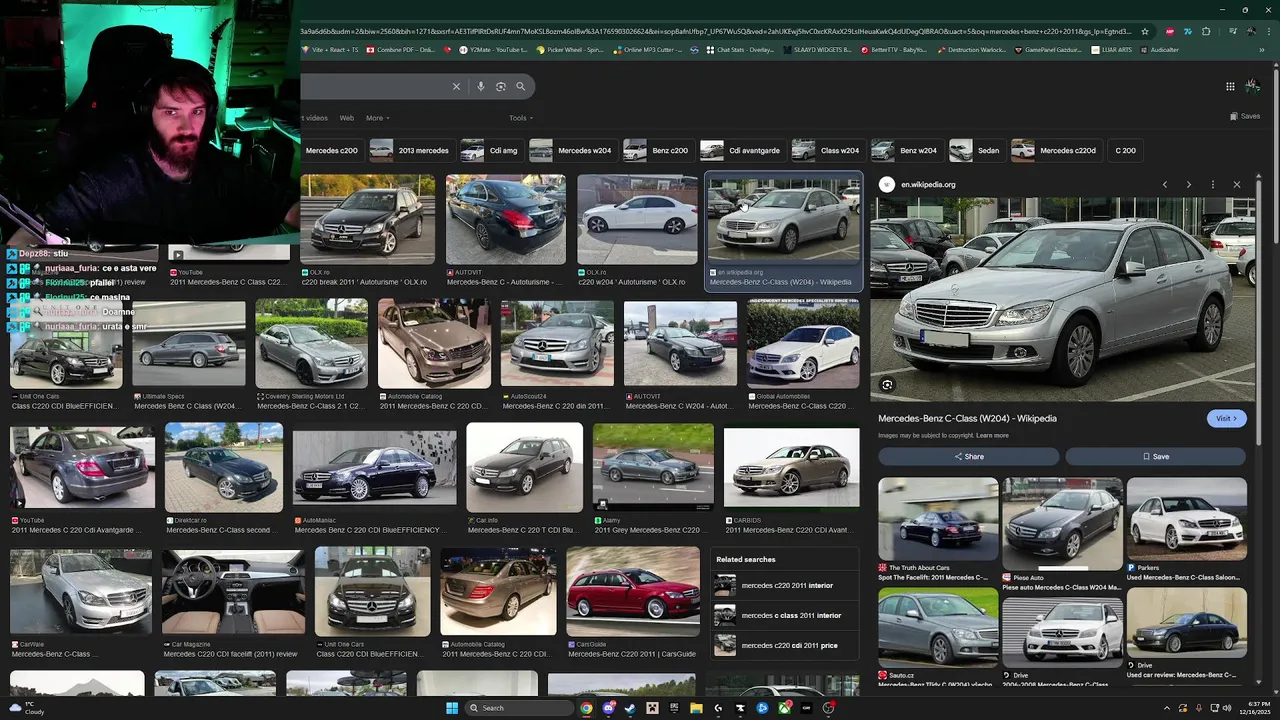Save the previewed Mercedes image
This screenshot has width=1280, height=720.
pos(1155,456)
